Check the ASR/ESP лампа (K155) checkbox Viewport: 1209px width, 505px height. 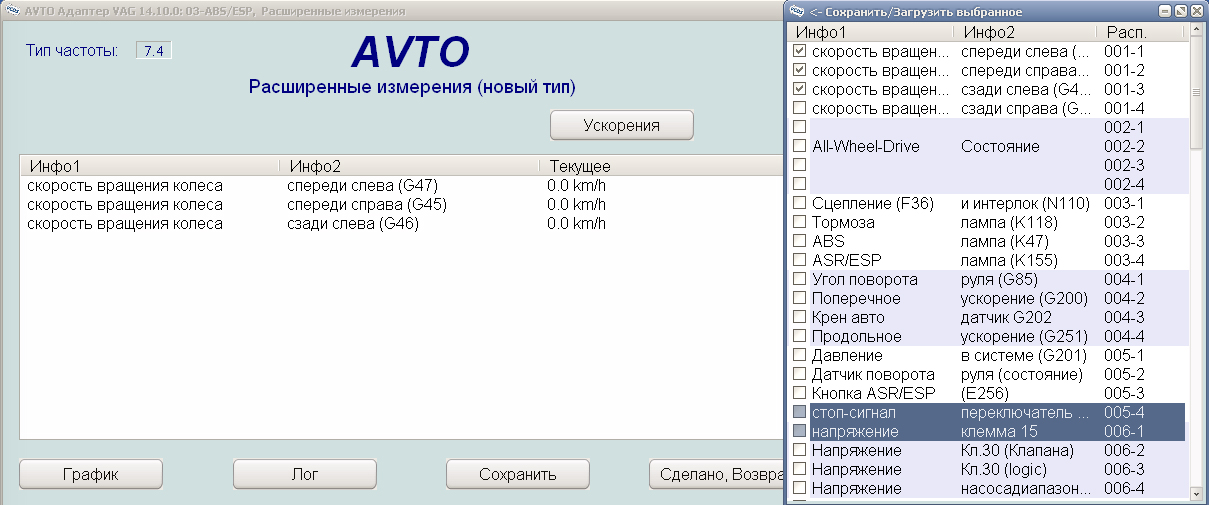point(799,260)
